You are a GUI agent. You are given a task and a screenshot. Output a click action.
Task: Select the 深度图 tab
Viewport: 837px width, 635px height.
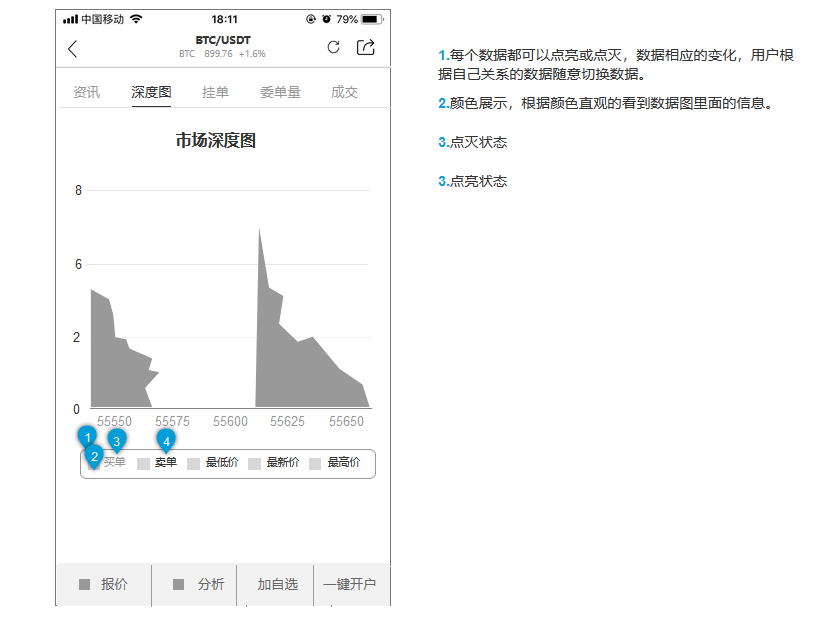click(x=152, y=92)
